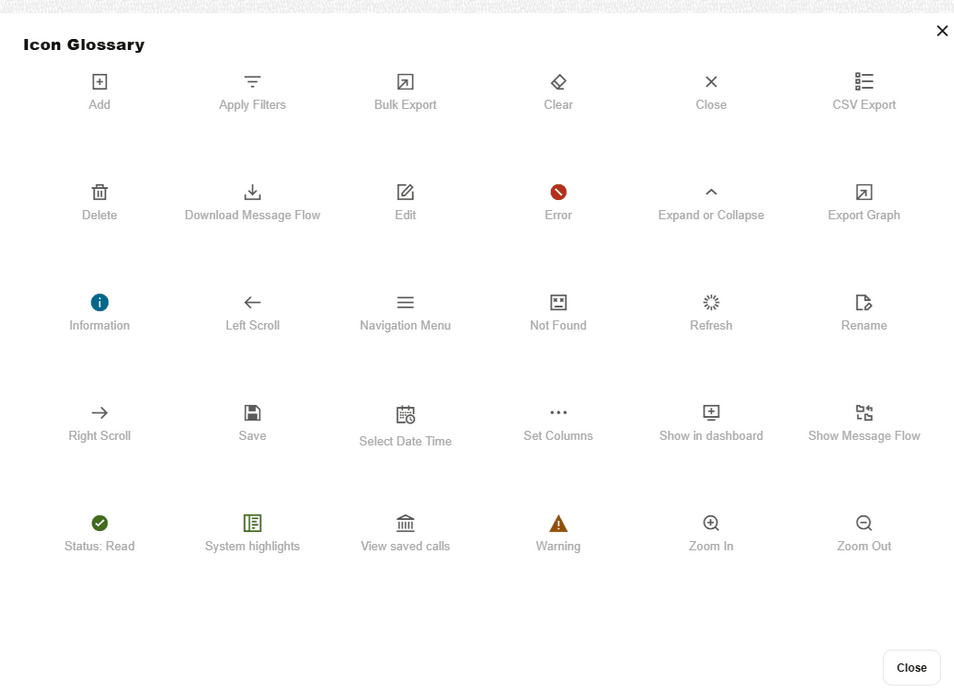
Task: Click the Download Message Flow icon
Action: [252, 191]
